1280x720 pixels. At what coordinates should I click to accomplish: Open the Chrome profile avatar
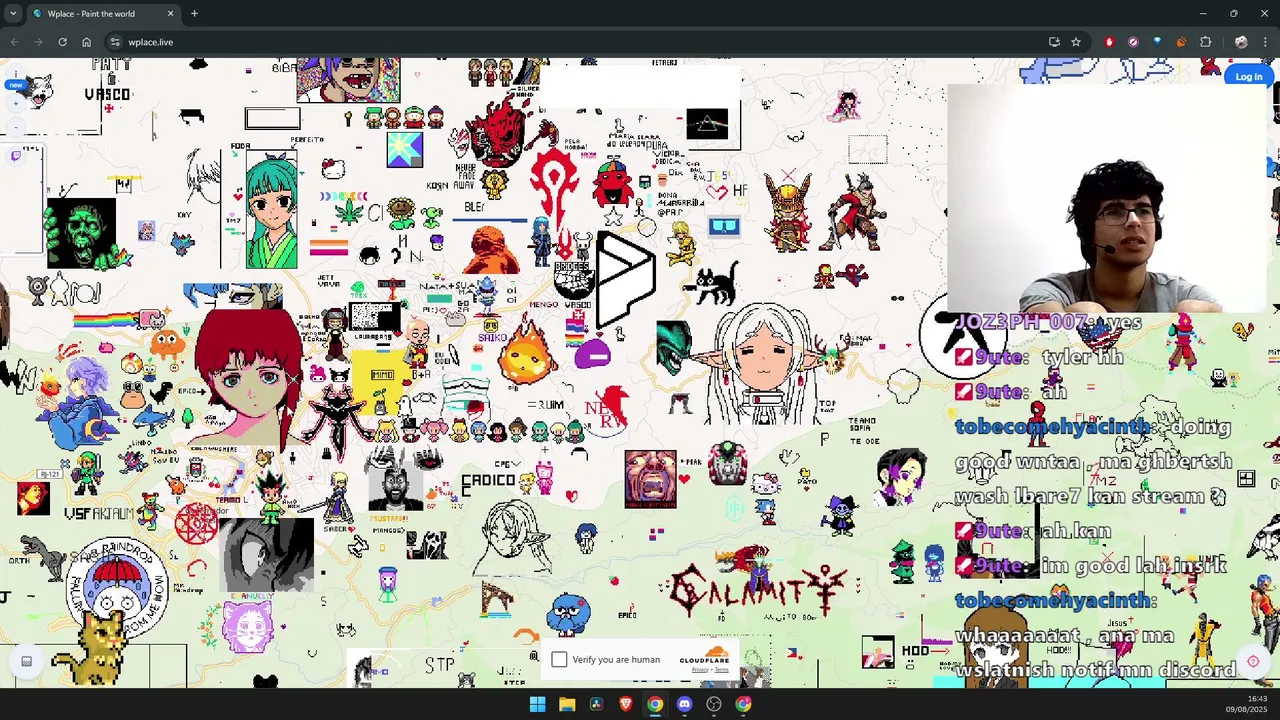pyautogui.click(x=1241, y=42)
